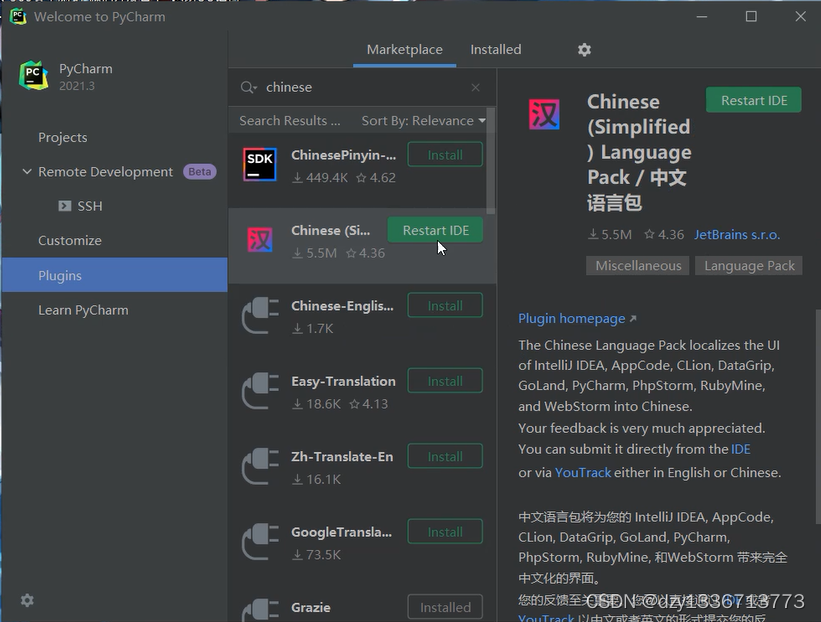
Task: Click the Chinese Language Pack title text
Action: (639, 152)
